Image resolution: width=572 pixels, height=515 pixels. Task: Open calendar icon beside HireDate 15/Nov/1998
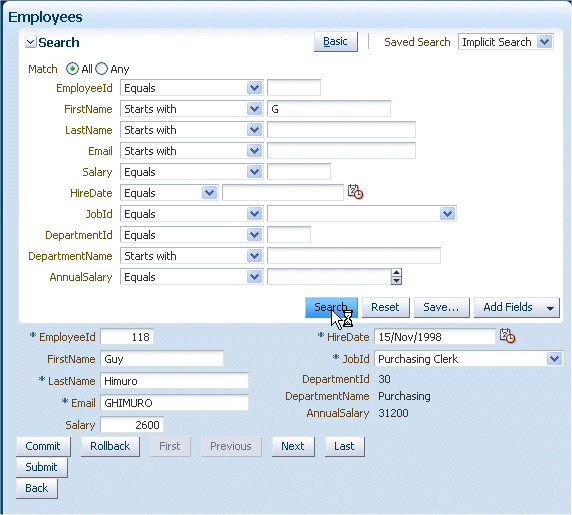coord(507,336)
